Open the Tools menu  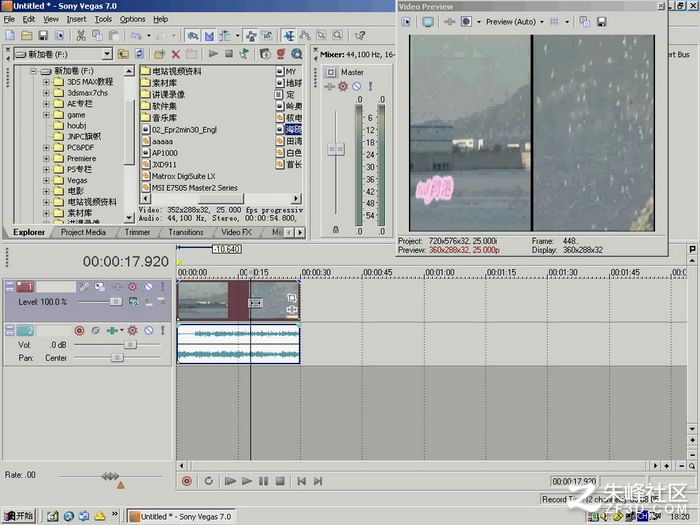(103, 19)
